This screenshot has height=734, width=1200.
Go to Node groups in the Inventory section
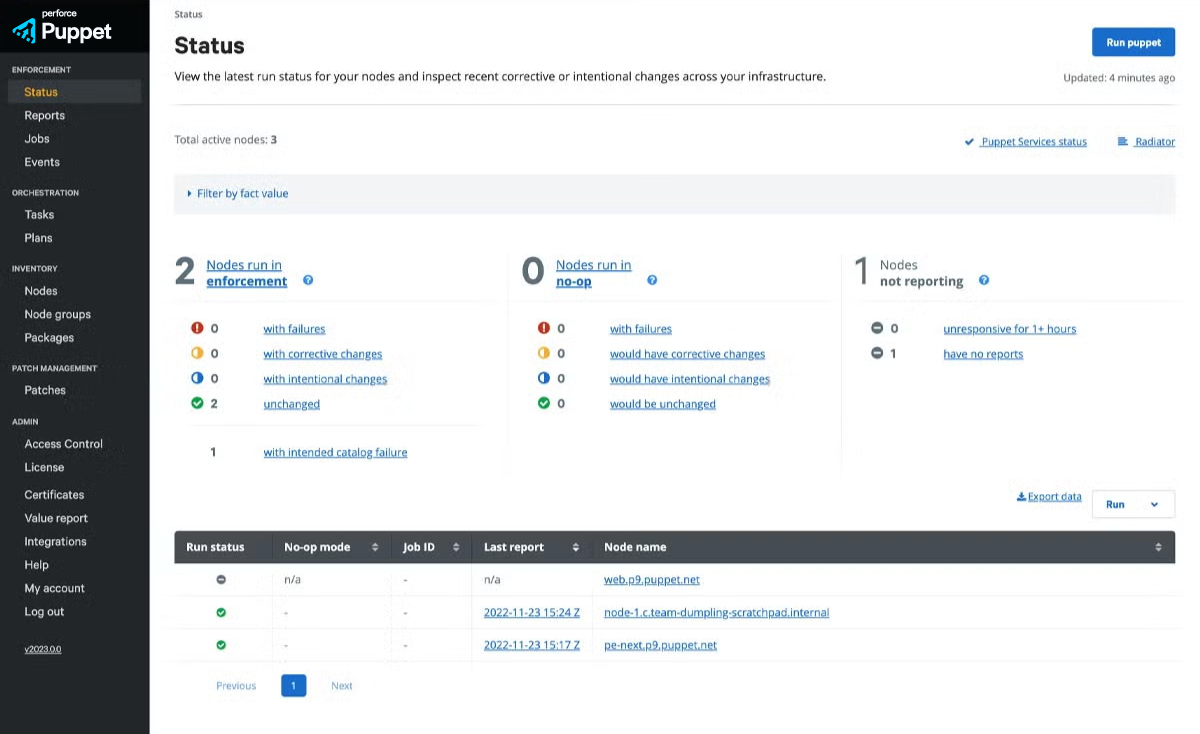coord(58,315)
